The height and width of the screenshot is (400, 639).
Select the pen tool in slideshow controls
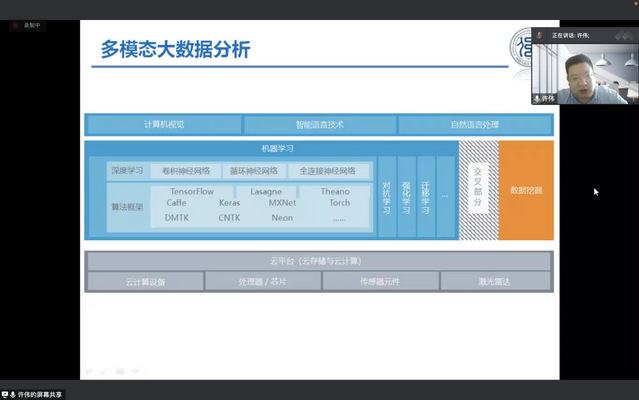tap(103, 371)
